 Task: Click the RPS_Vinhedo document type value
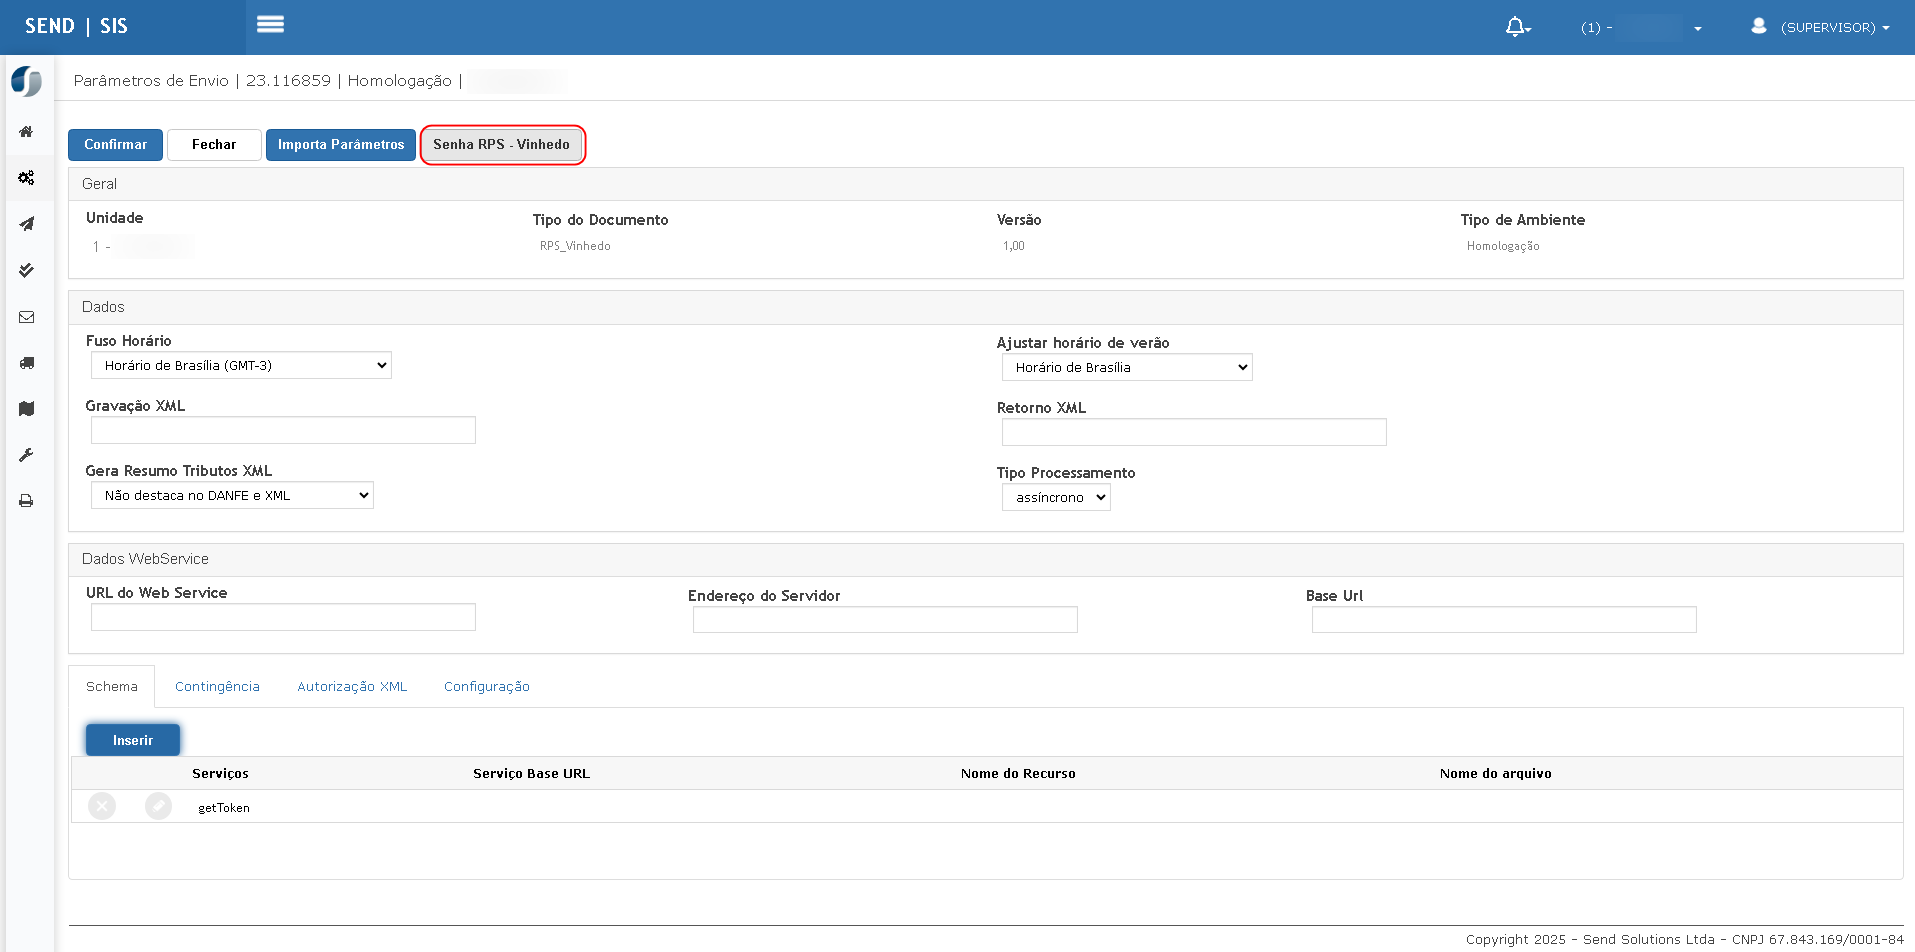click(x=575, y=246)
